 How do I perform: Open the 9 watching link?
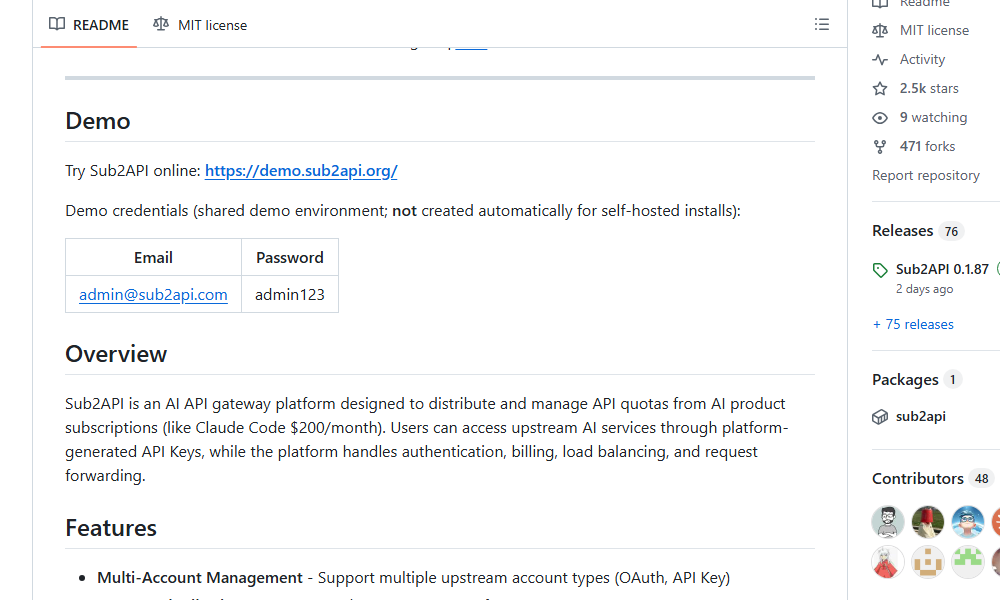[933, 117]
